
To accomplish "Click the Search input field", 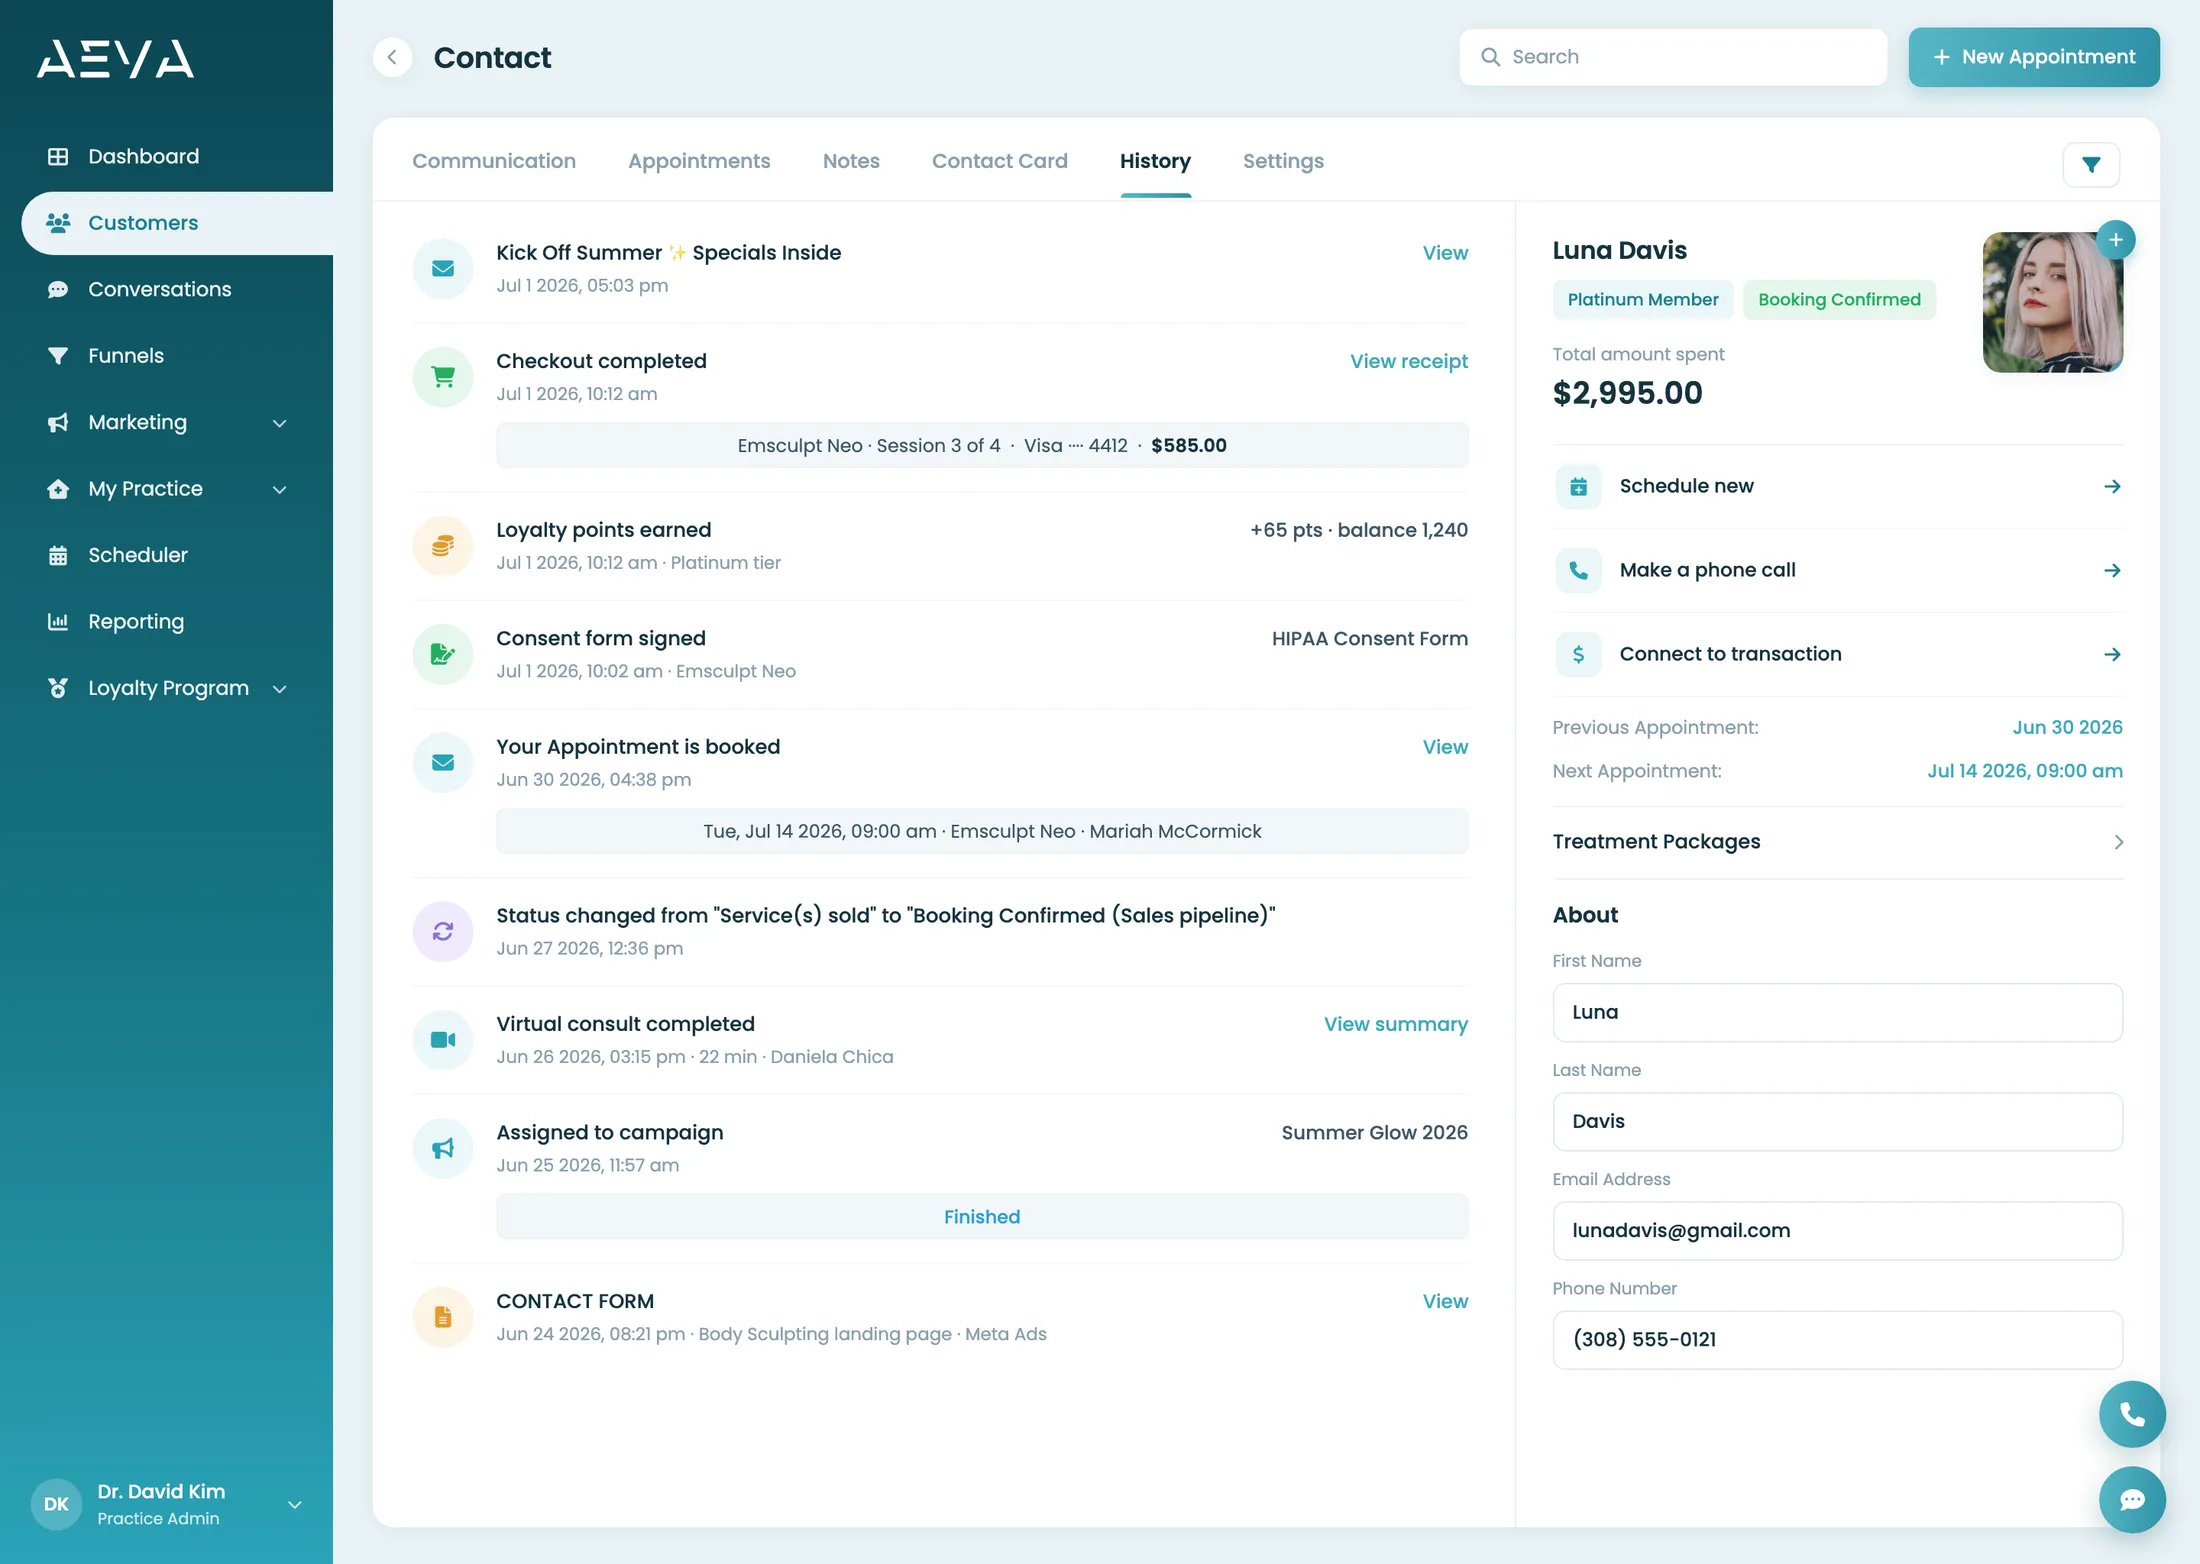I will pyautogui.click(x=1673, y=57).
